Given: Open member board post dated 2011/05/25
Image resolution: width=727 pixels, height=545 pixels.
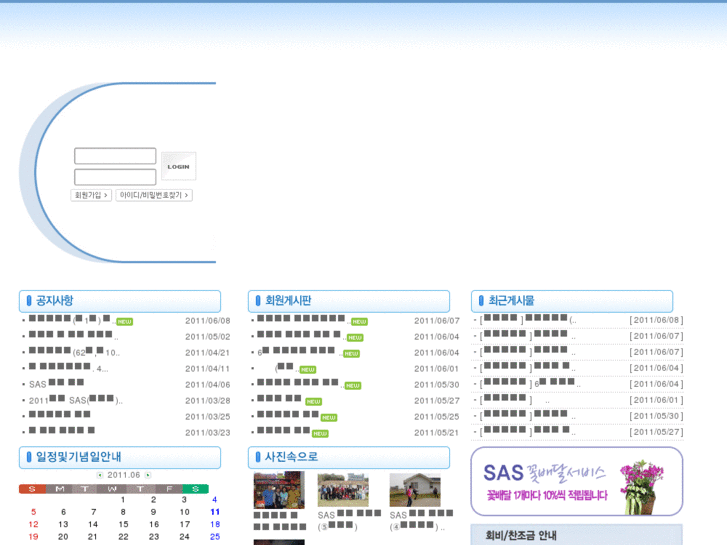Looking at the screenshot, I should coord(288,416).
